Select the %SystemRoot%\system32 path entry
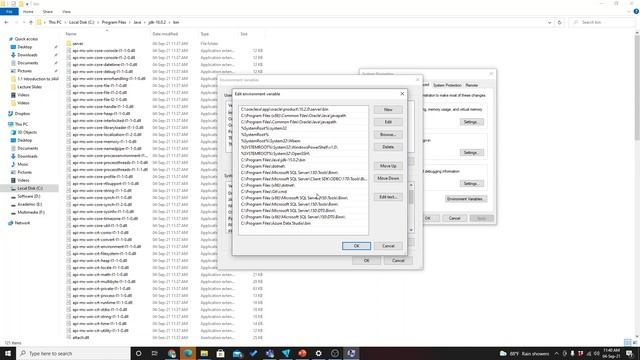Viewport: 640px width, 360px height. [x=303, y=128]
